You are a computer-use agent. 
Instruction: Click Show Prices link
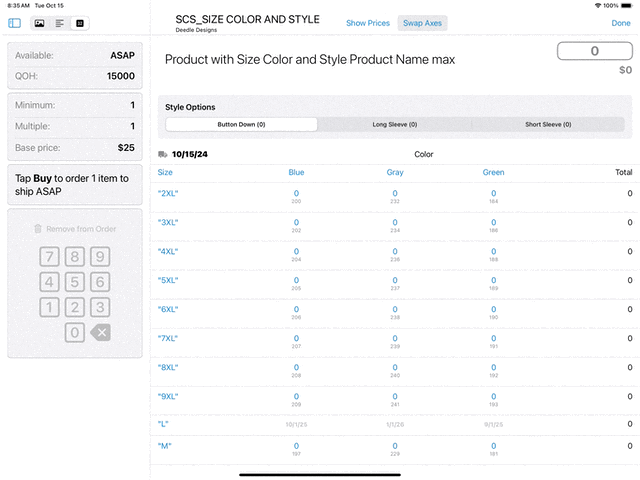[368, 23]
